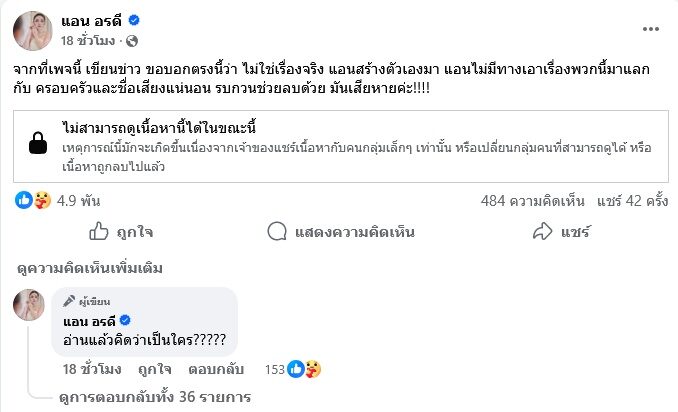Click the comment's reaction icons beside 153

pyautogui.click(x=304, y=369)
